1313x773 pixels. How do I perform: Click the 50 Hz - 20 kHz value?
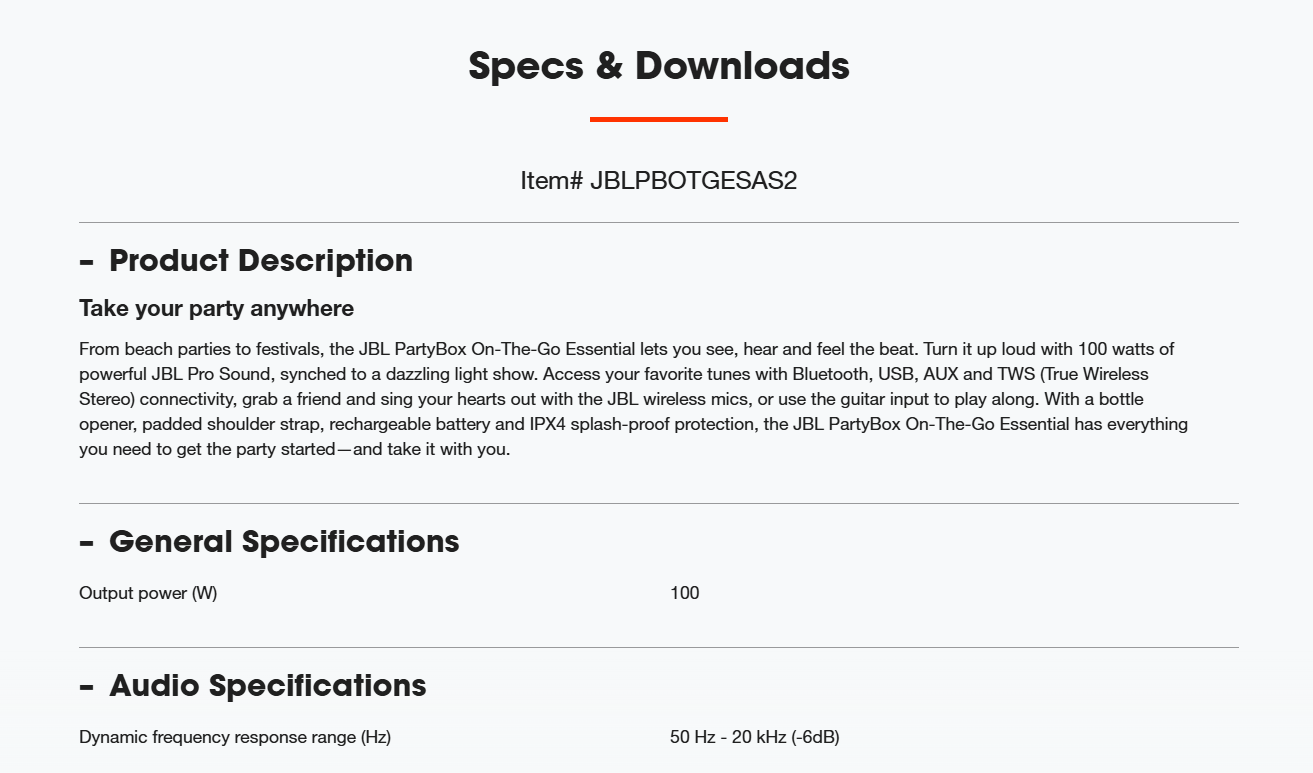[755, 737]
